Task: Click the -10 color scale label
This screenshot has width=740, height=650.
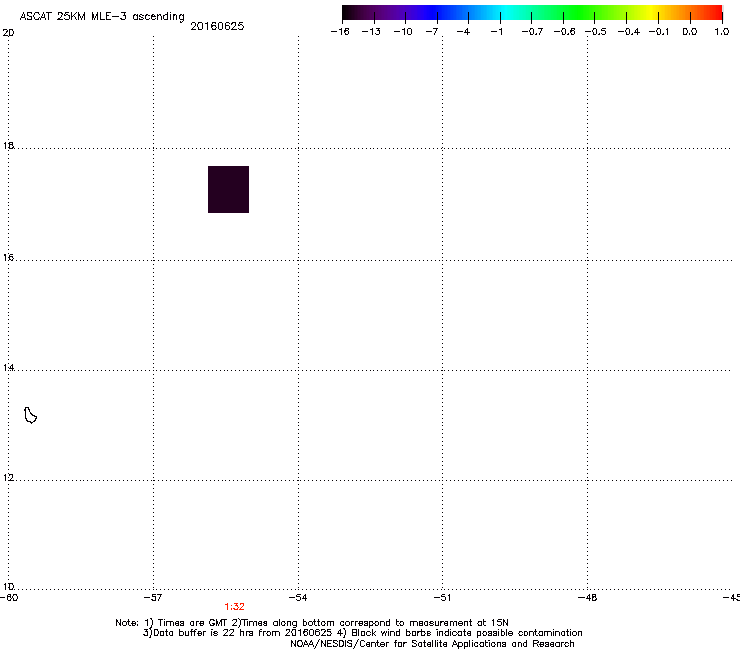Action: 403,32
